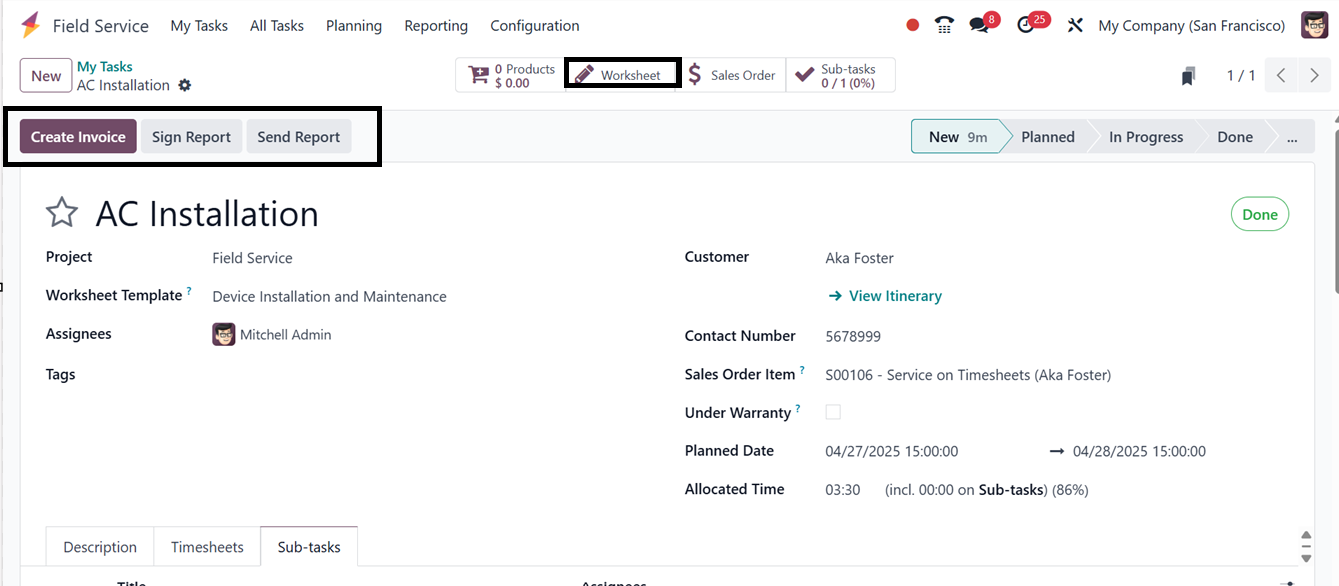Click the wrench and screwdriver tools icon
Image resolution: width=1339 pixels, height=586 pixels.
click(x=1075, y=26)
